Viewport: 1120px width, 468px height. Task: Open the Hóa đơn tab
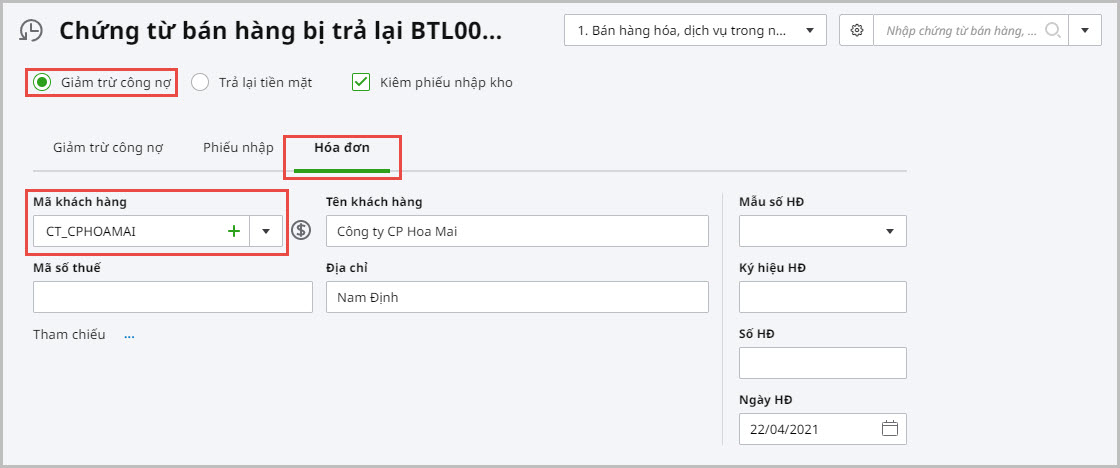[342, 148]
